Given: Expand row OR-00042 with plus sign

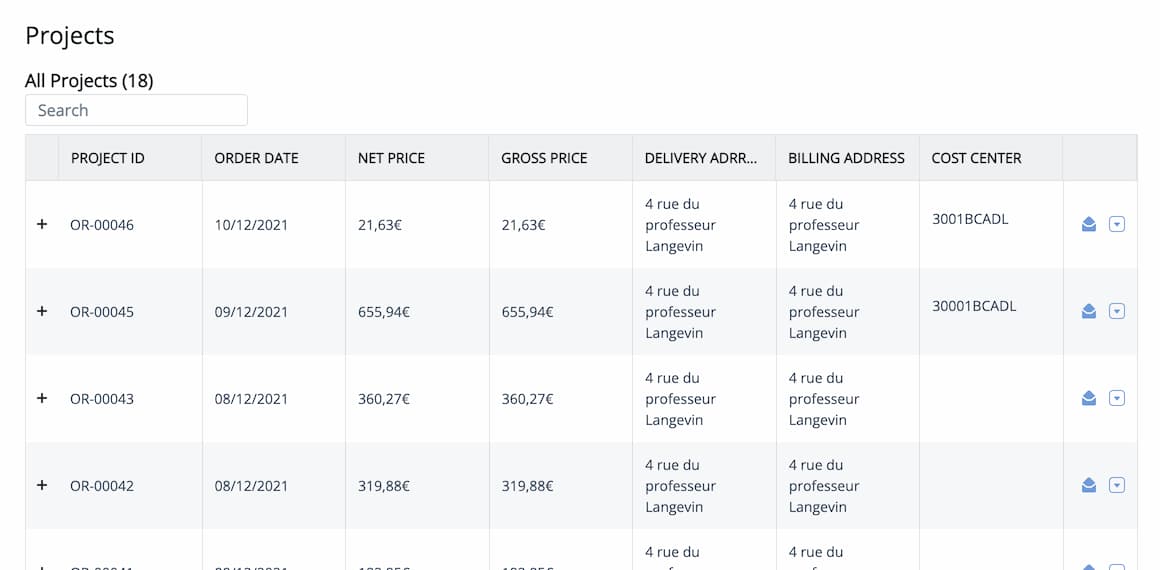Looking at the screenshot, I should 42,486.
